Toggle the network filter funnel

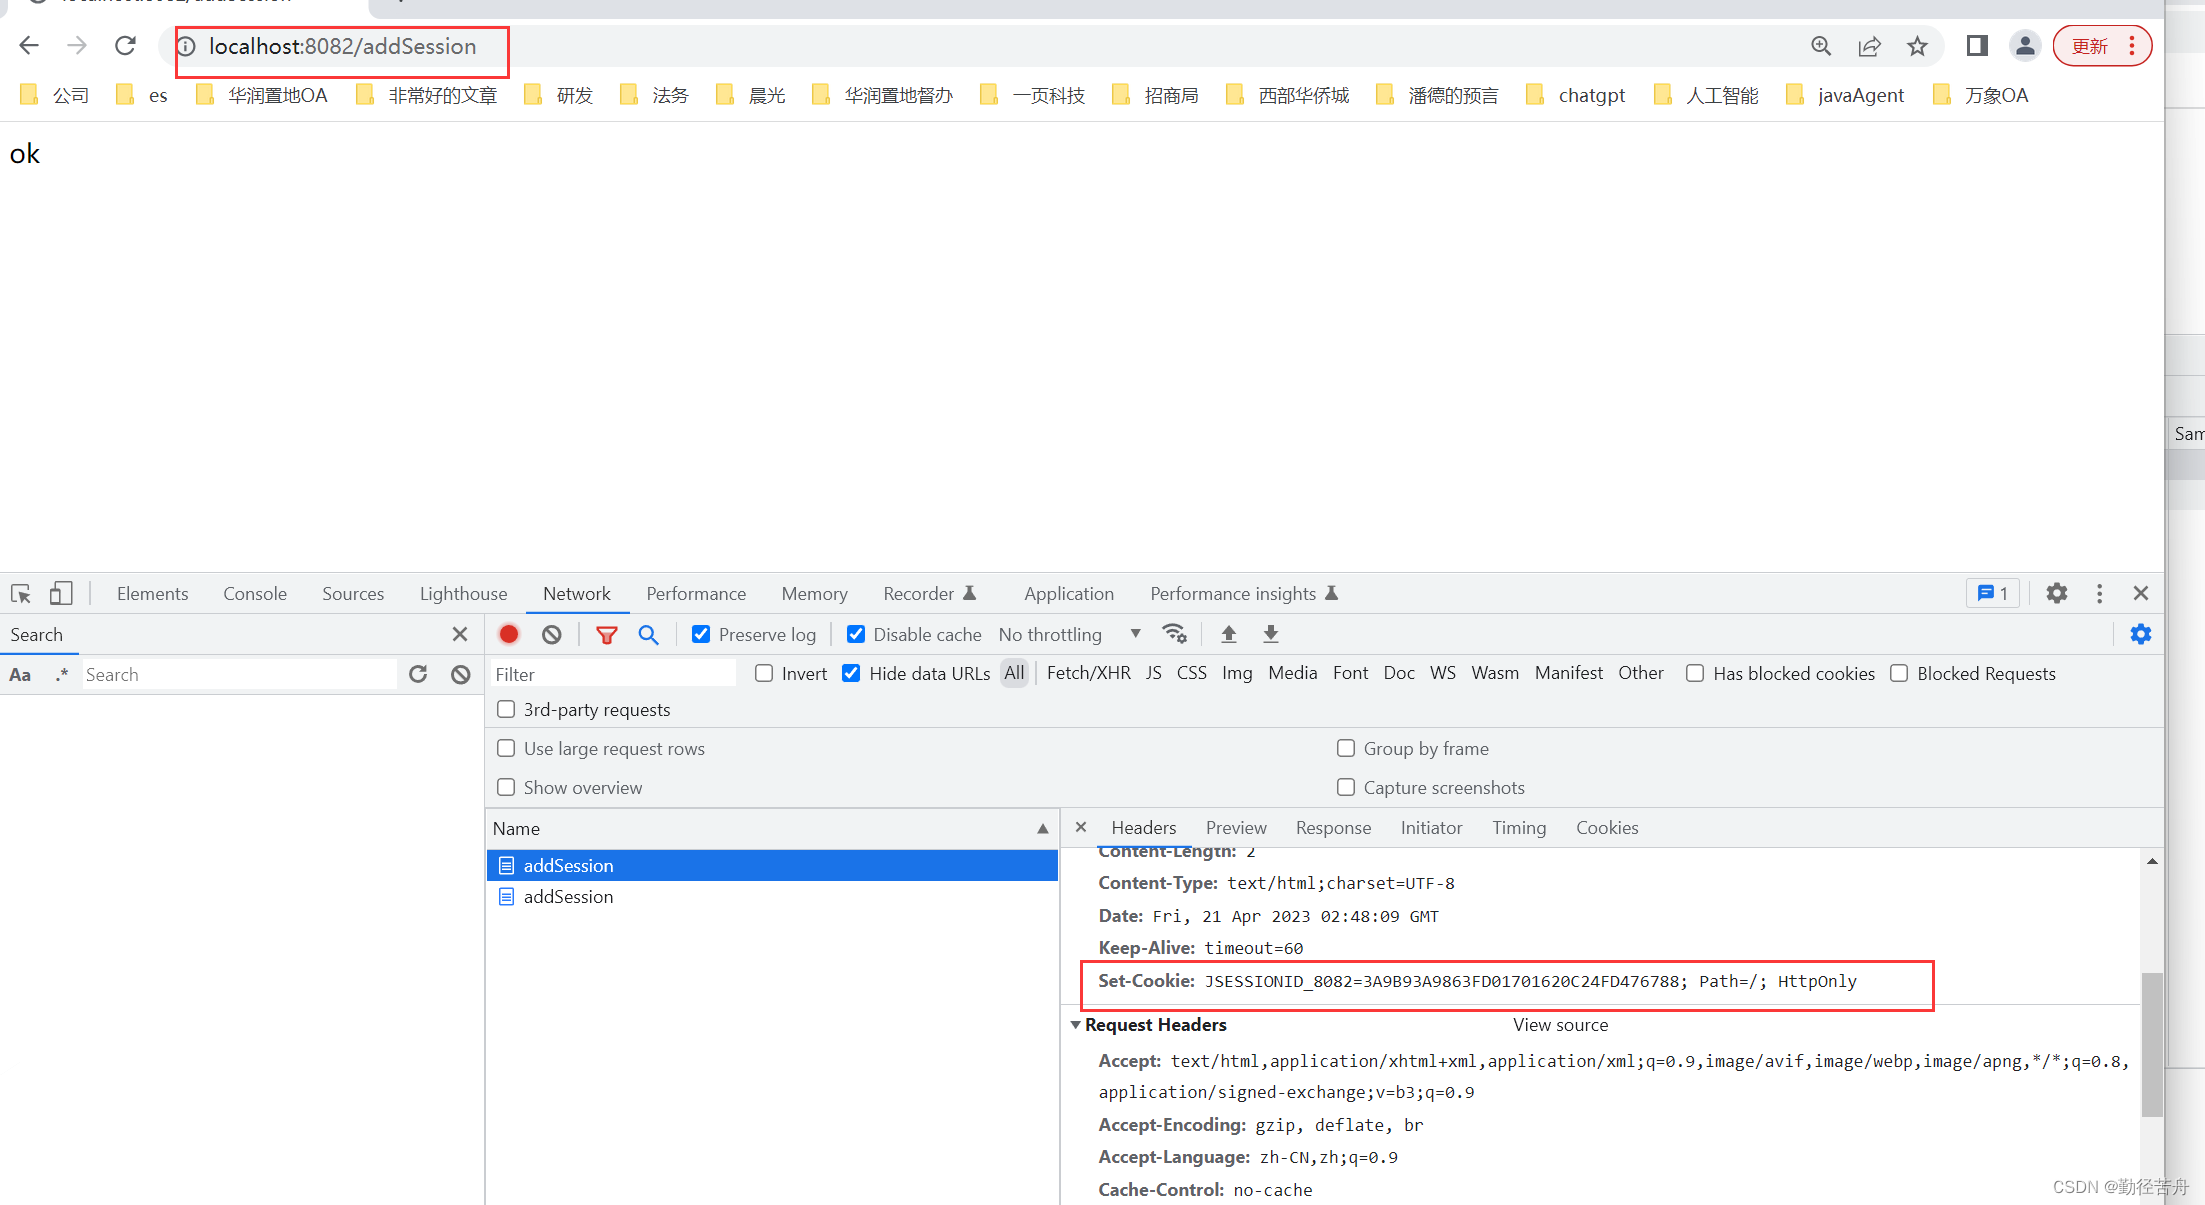click(x=607, y=634)
